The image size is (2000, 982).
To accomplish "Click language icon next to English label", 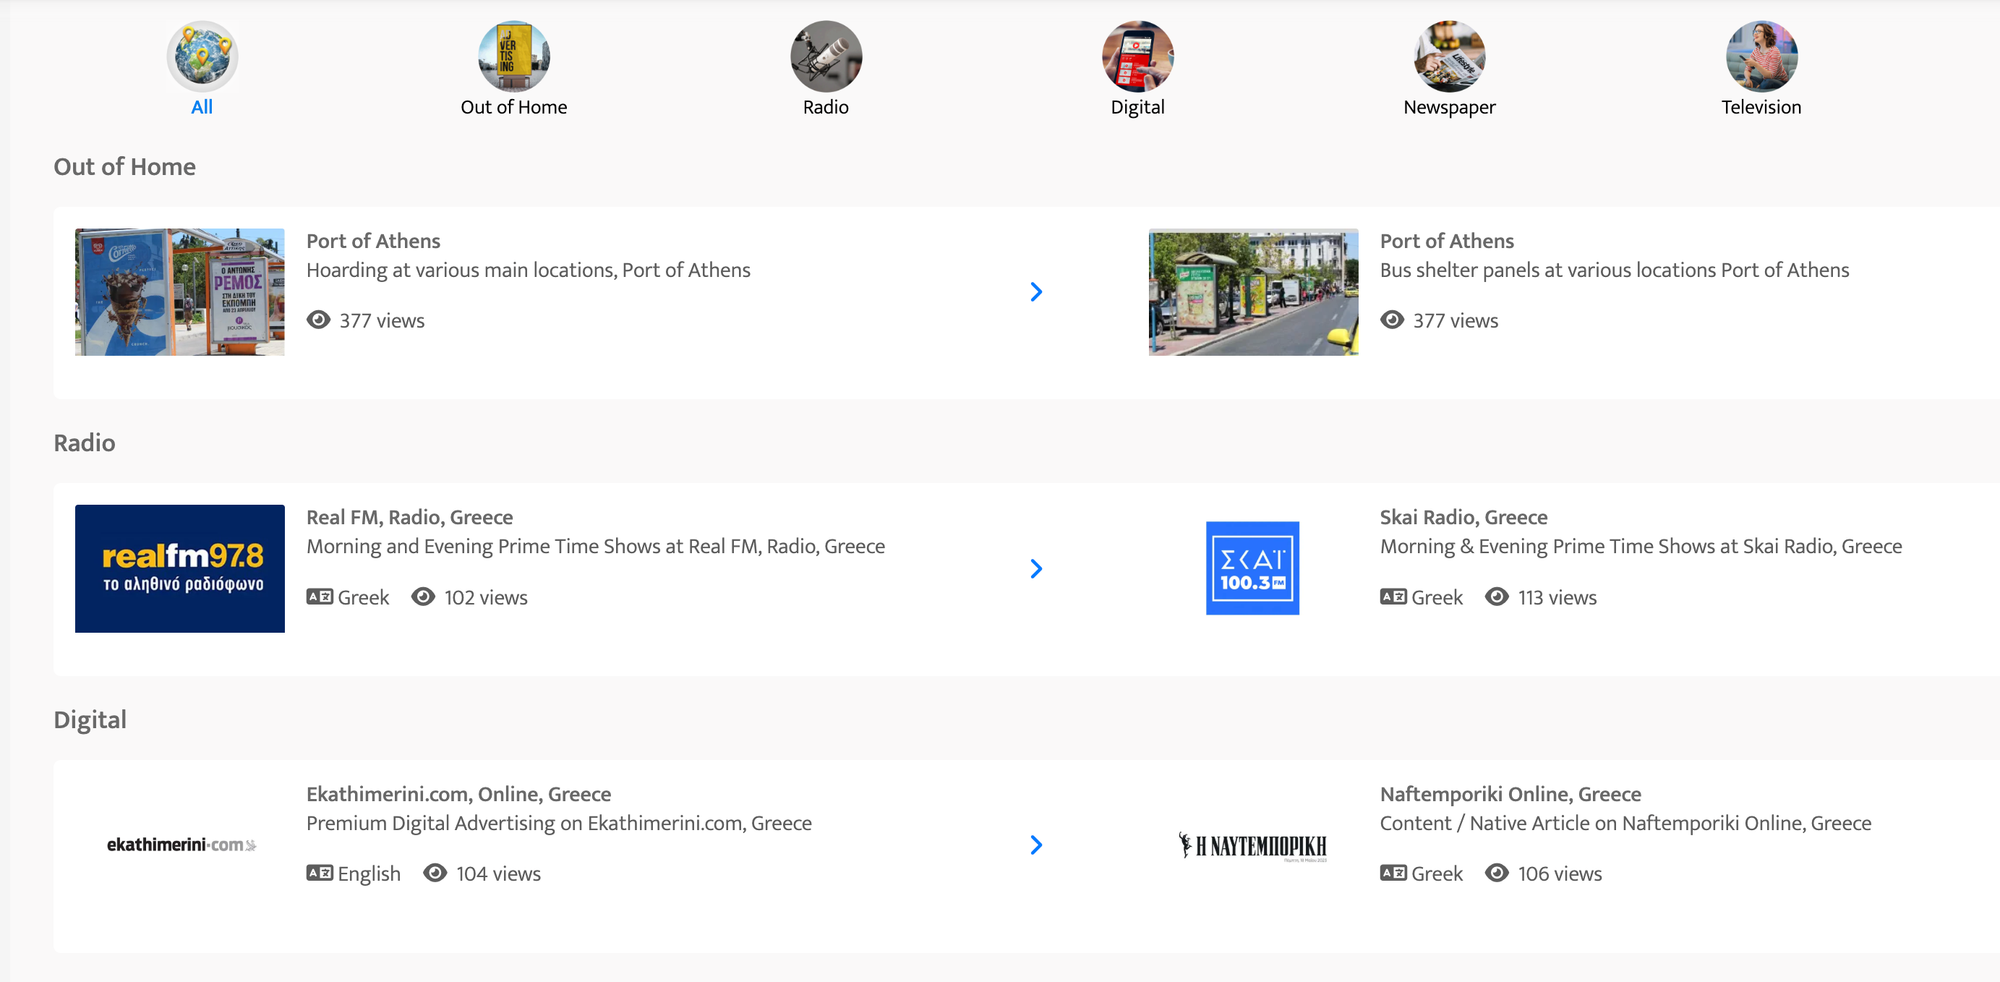I will click(x=320, y=873).
